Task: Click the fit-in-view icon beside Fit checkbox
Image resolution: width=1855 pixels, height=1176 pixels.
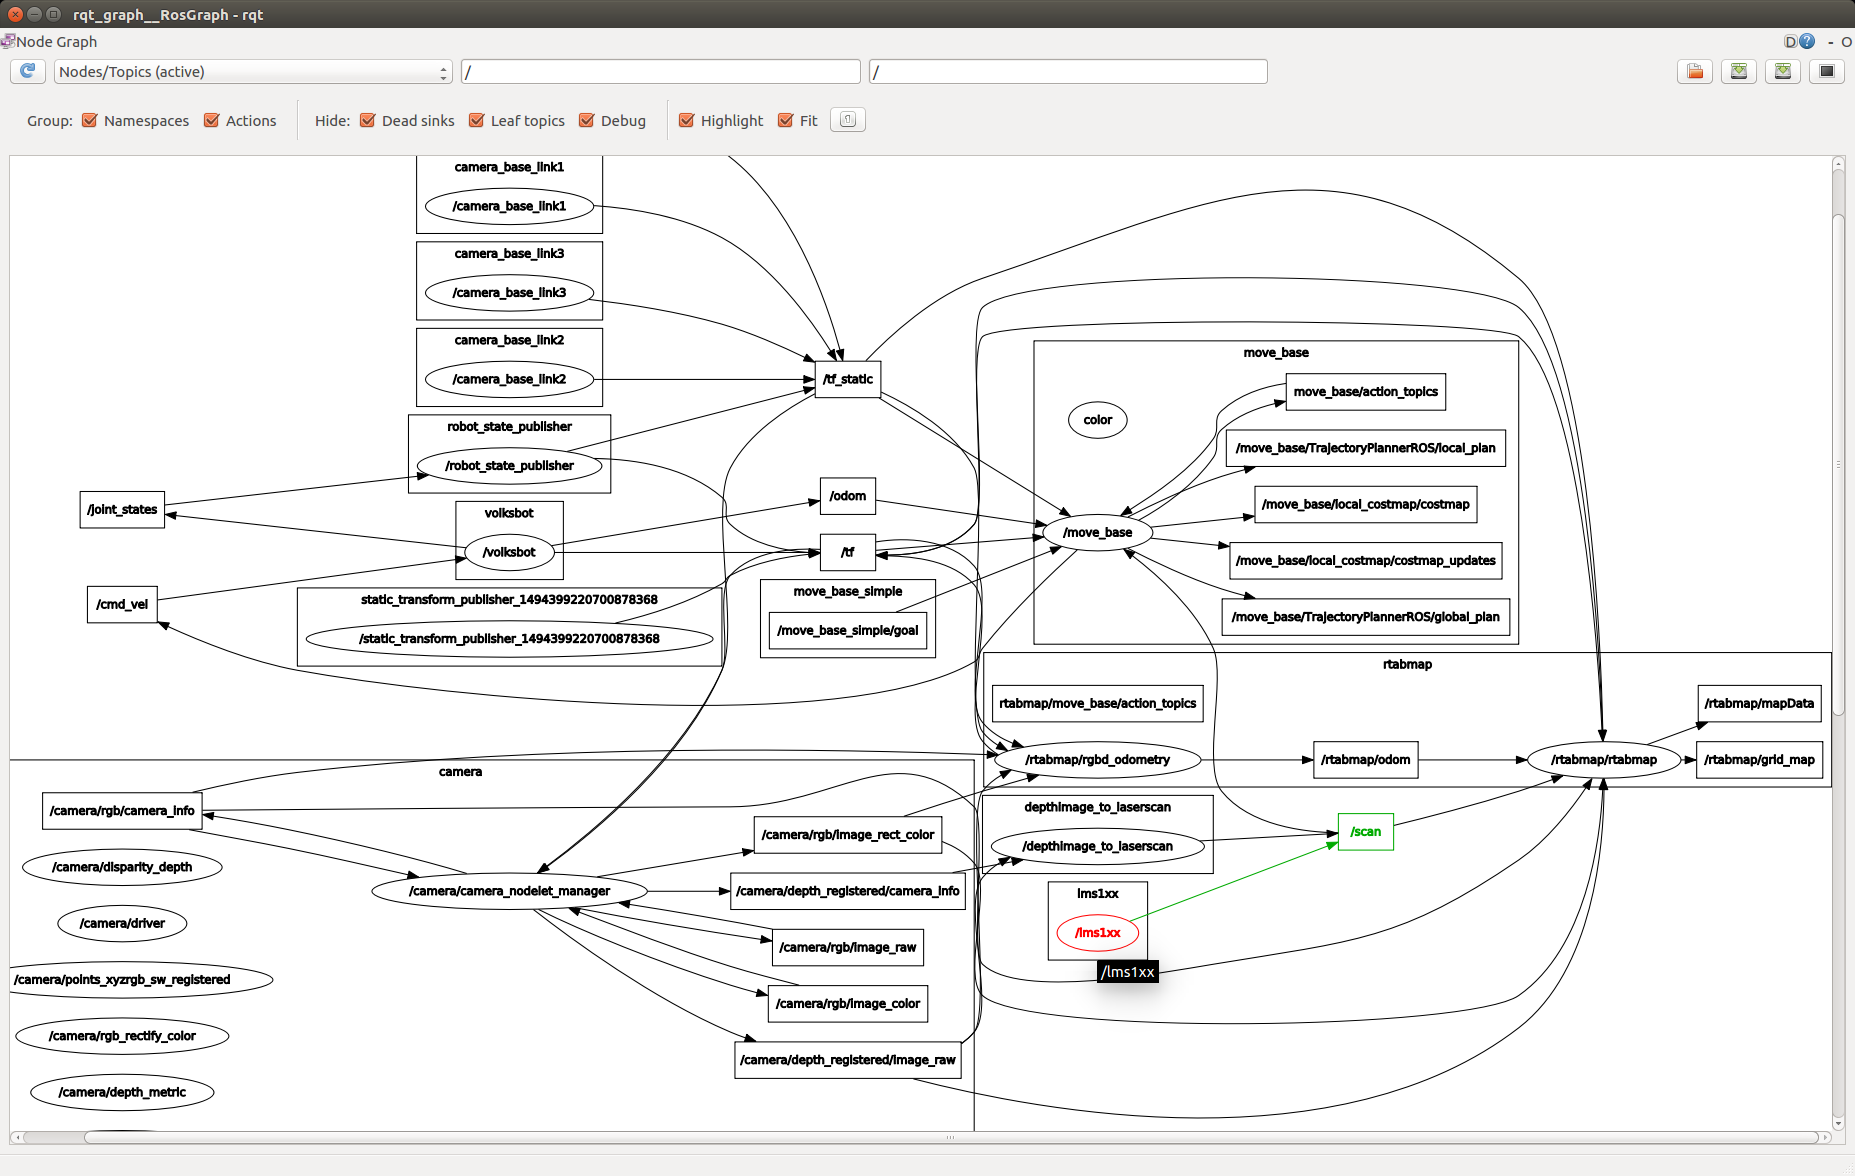Action: tap(848, 120)
